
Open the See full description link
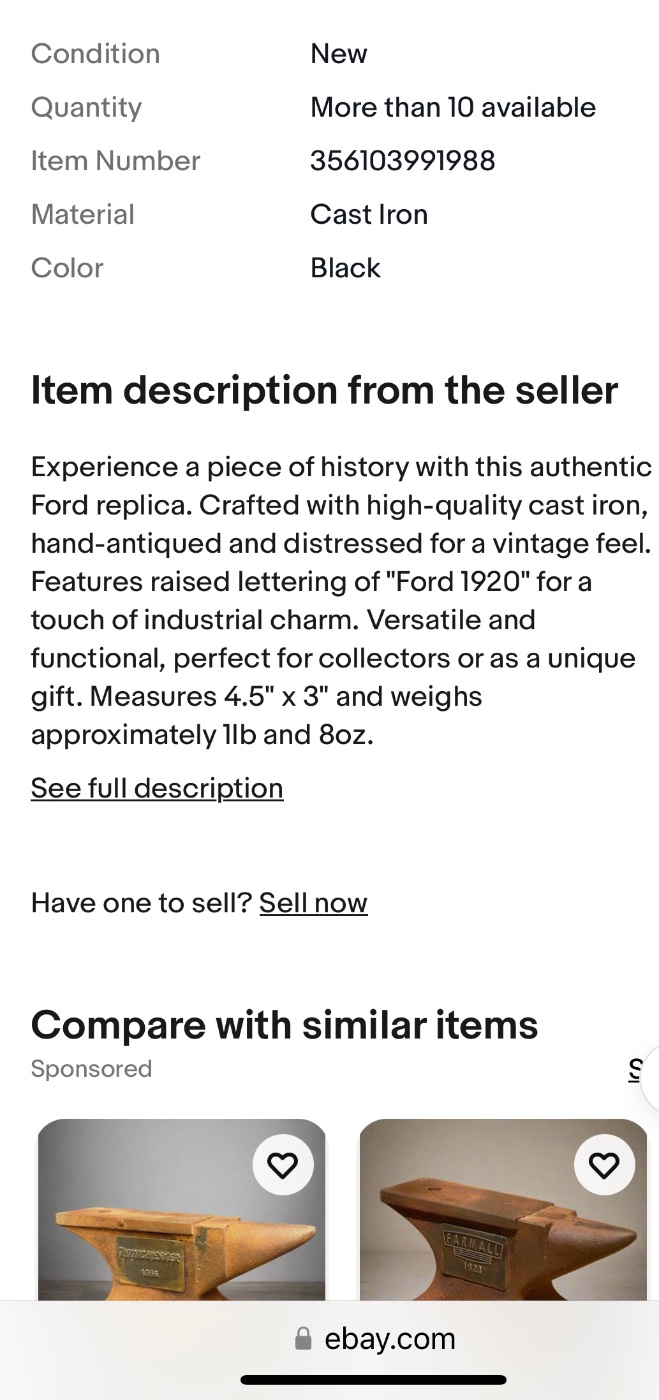pos(157,788)
